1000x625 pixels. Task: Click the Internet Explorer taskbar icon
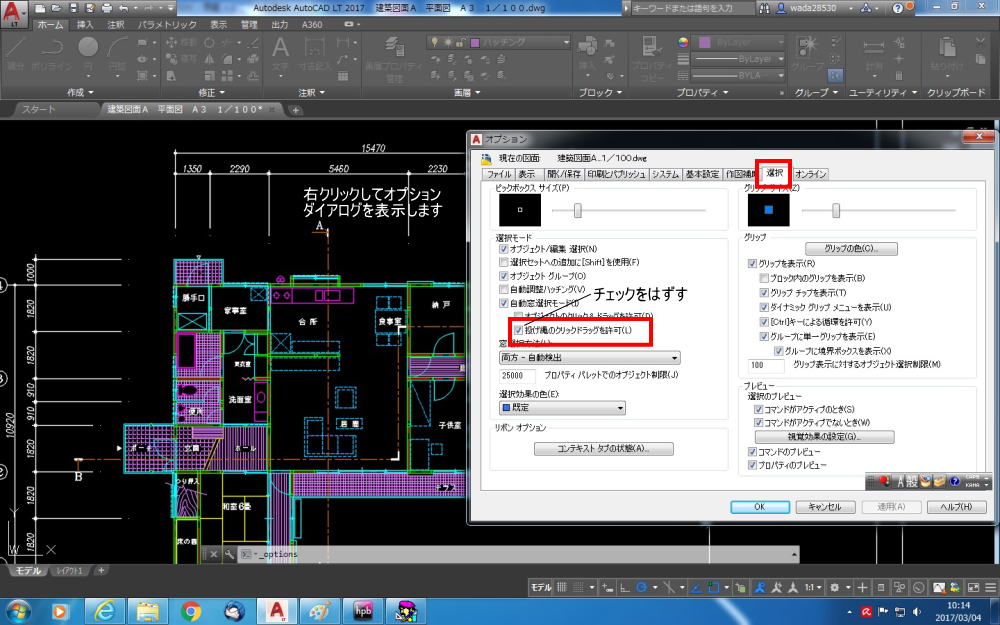coord(105,611)
